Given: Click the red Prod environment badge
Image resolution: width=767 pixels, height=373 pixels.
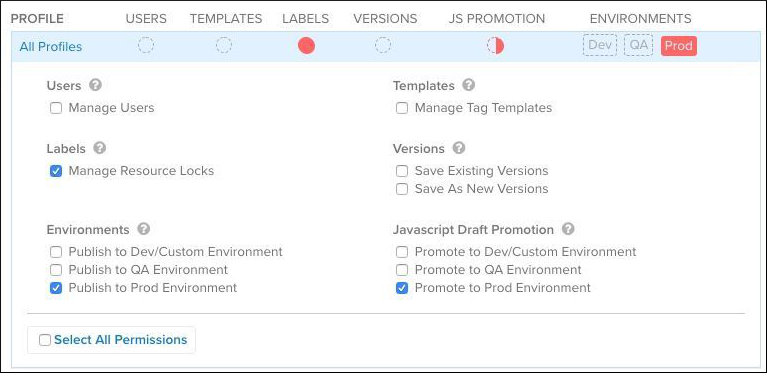Looking at the screenshot, I should pos(678,46).
